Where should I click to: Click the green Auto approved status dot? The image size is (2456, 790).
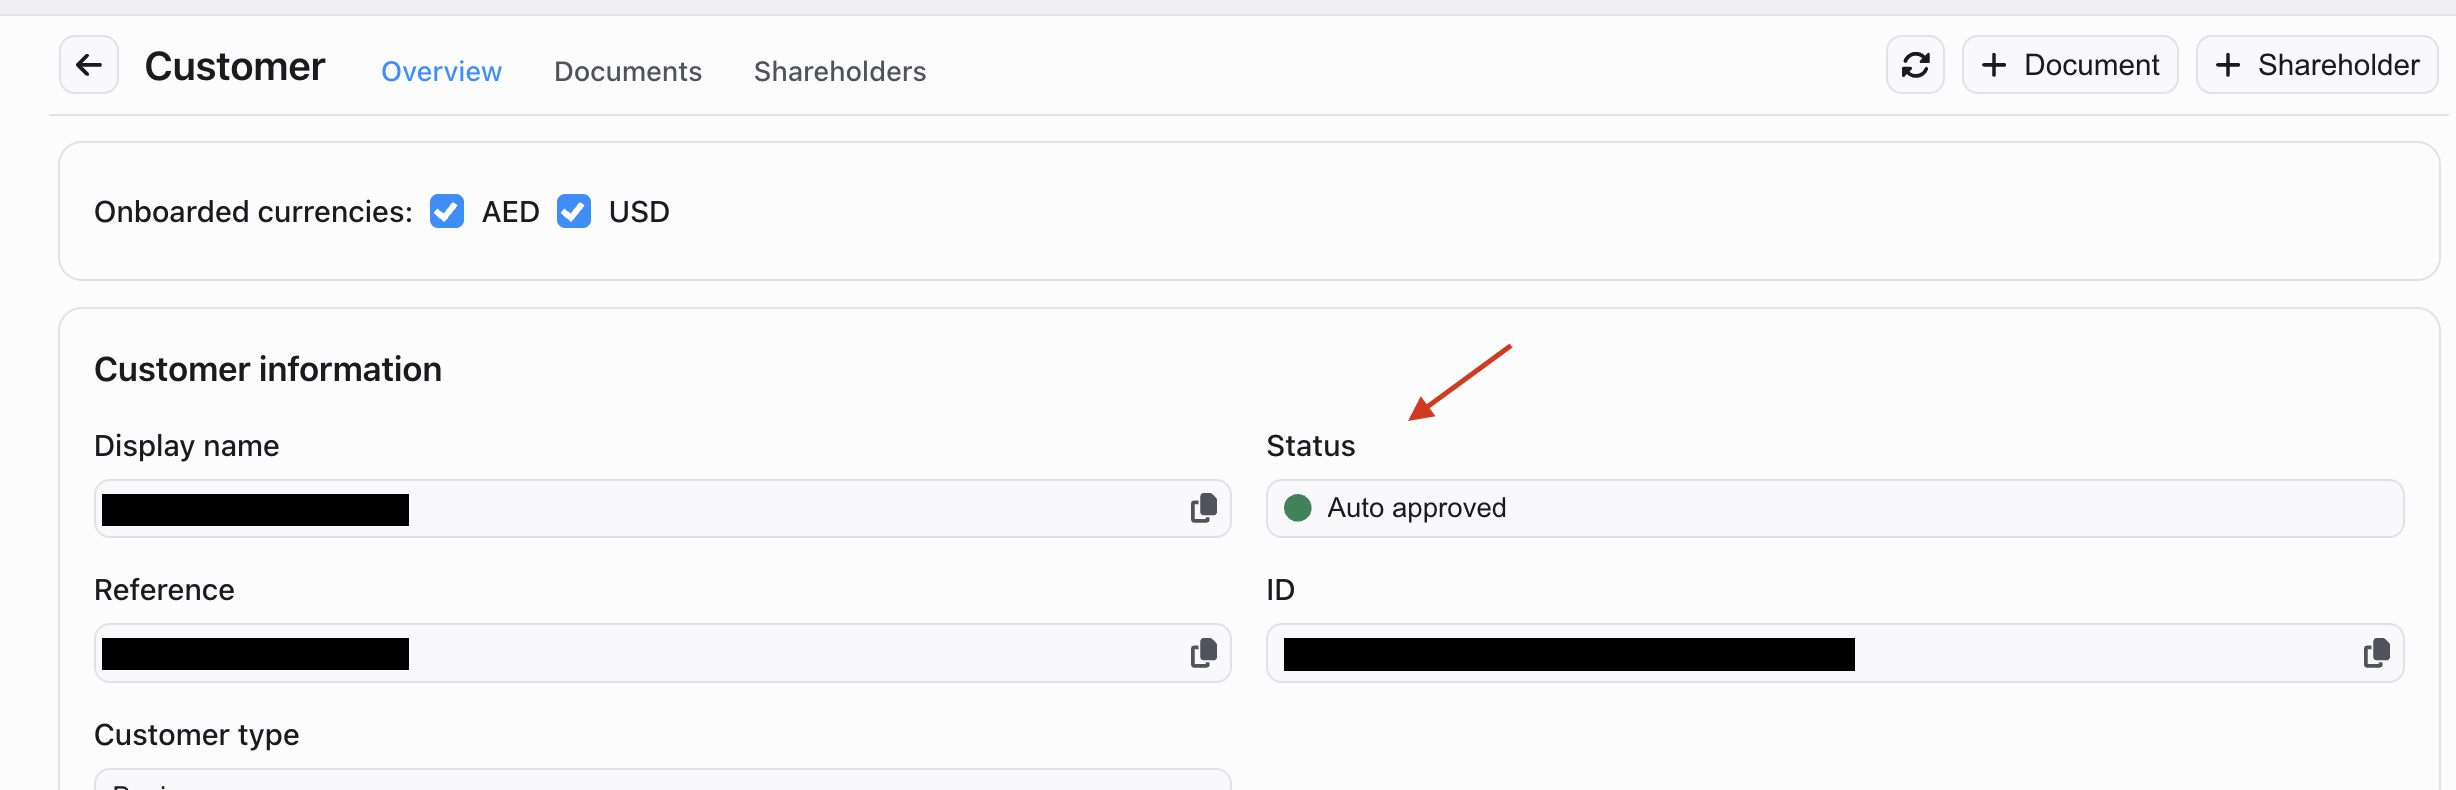tap(1298, 508)
